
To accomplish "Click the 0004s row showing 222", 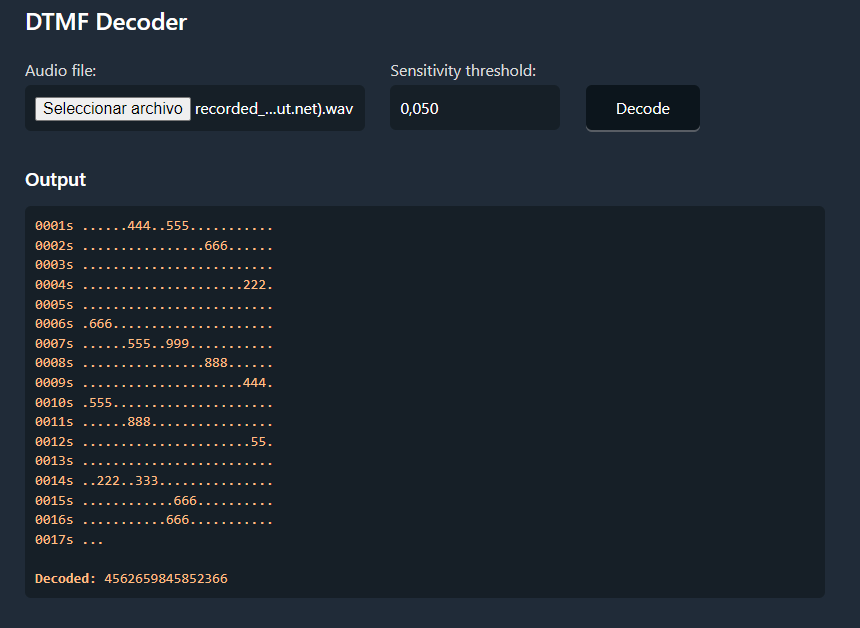I will point(154,285).
